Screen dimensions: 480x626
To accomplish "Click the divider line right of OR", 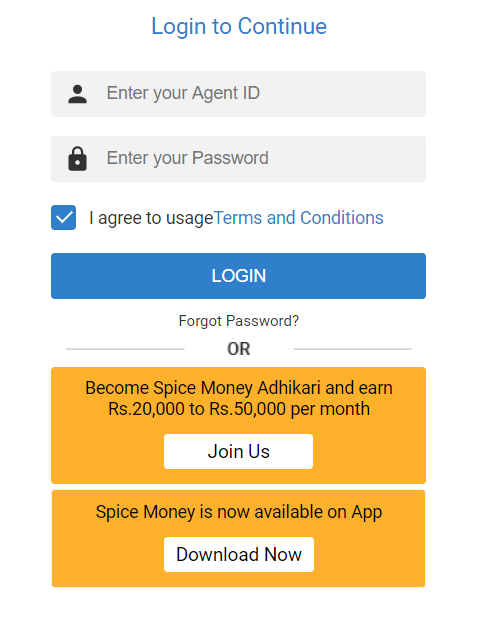I will click(x=353, y=349).
